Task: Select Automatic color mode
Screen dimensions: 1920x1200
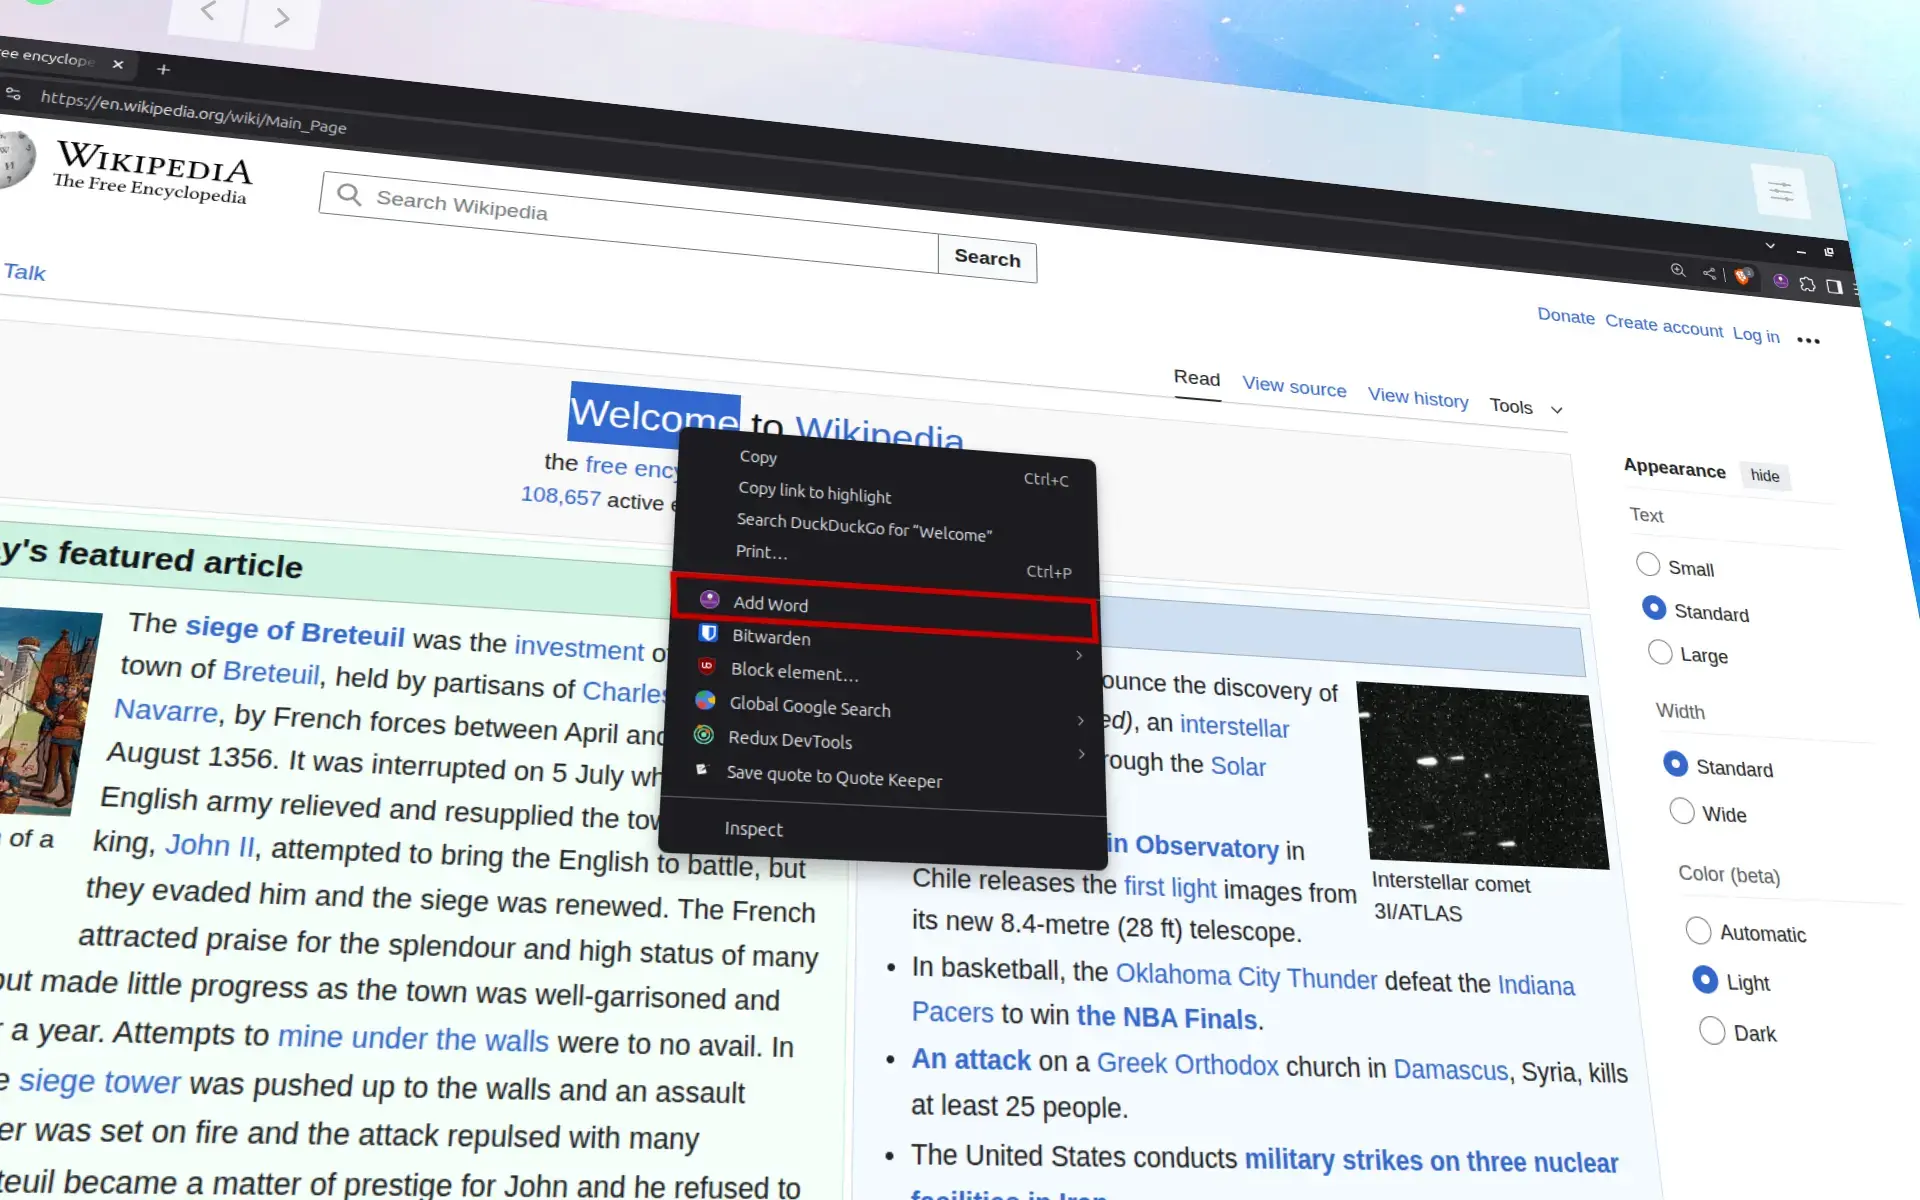Action: coord(1698,931)
